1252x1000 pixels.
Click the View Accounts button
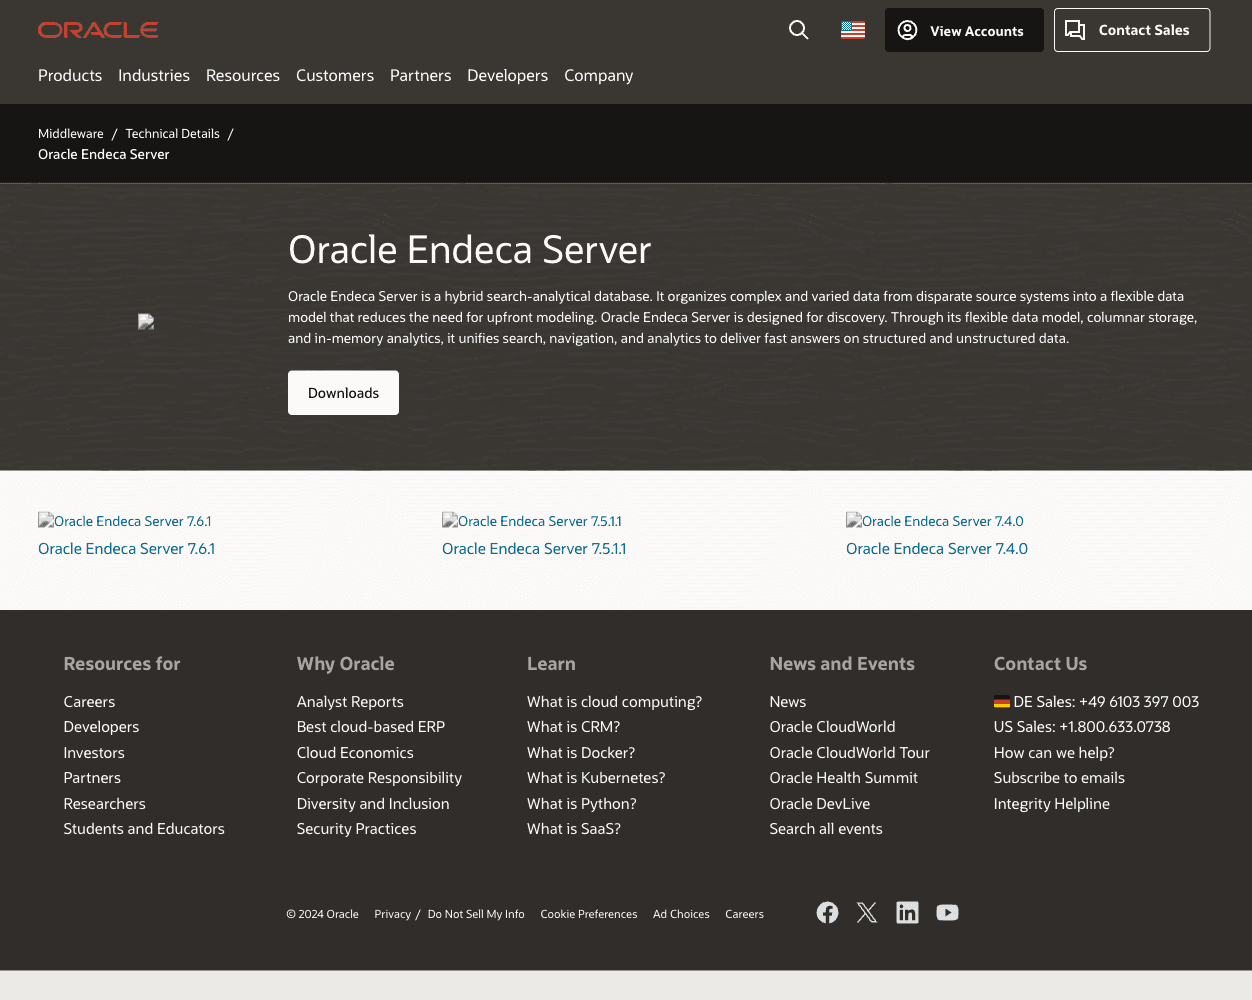coord(964,30)
